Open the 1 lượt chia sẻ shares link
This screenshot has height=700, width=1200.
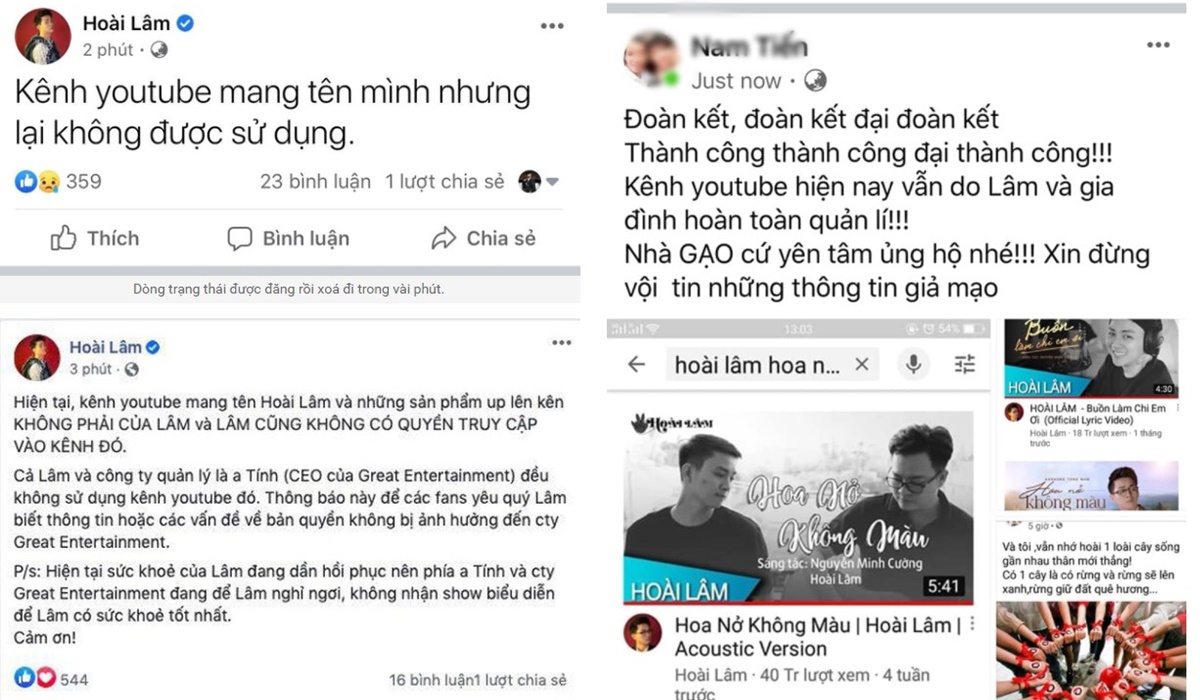(x=445, y=182)
